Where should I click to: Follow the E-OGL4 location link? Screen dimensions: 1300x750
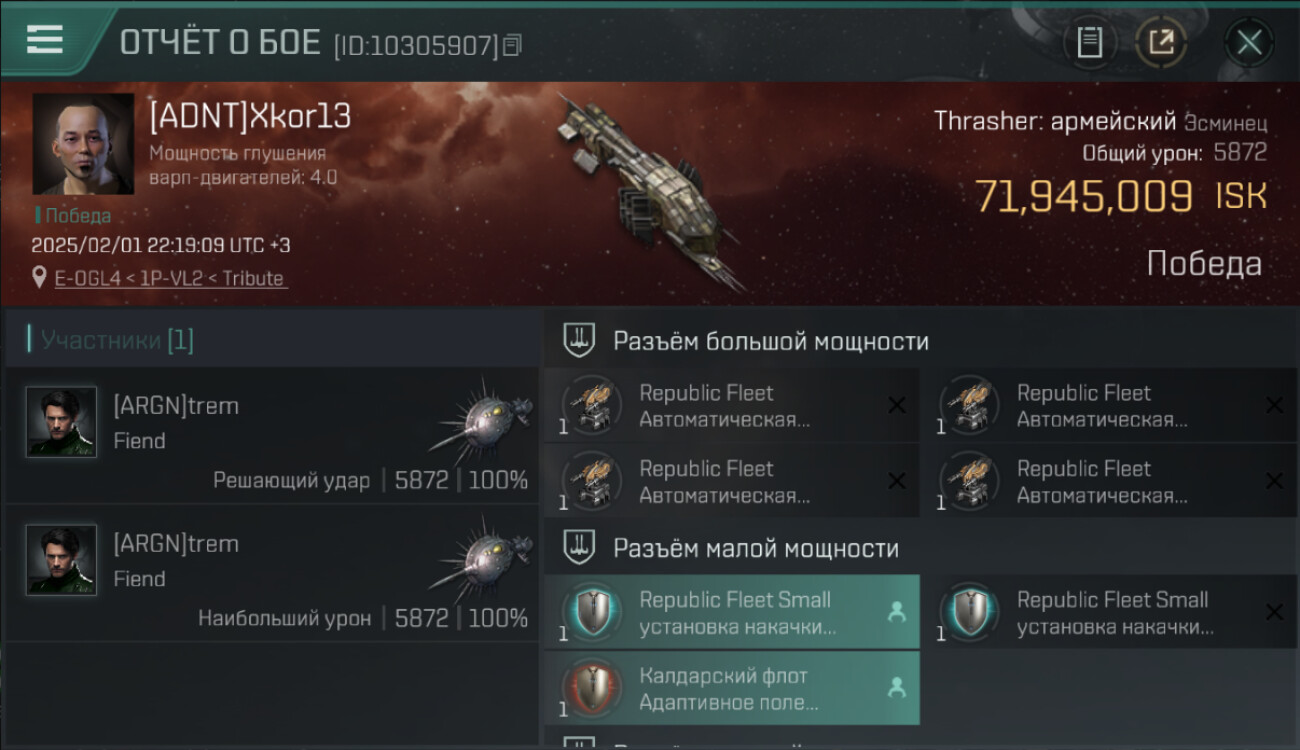pyautogui.click(x=170, y=278)
